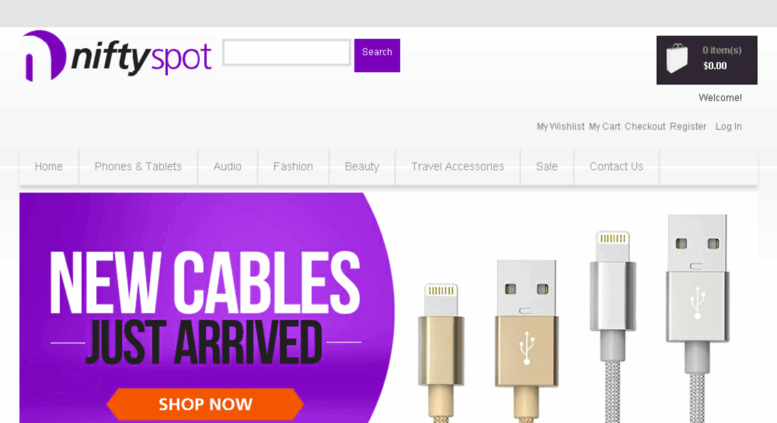Click the Log In link
777x423 pixels.
point(728,126)
